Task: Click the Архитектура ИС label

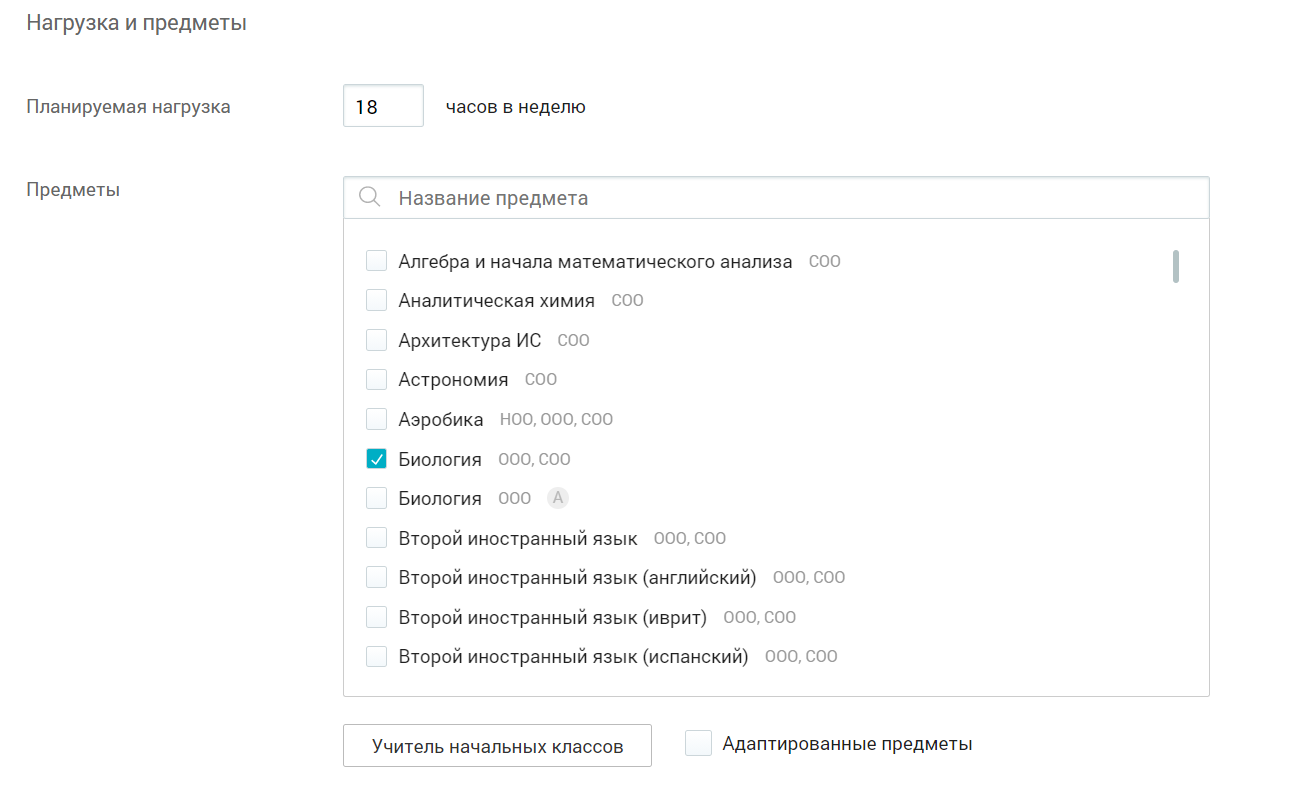Action: (x=469, y=340)
